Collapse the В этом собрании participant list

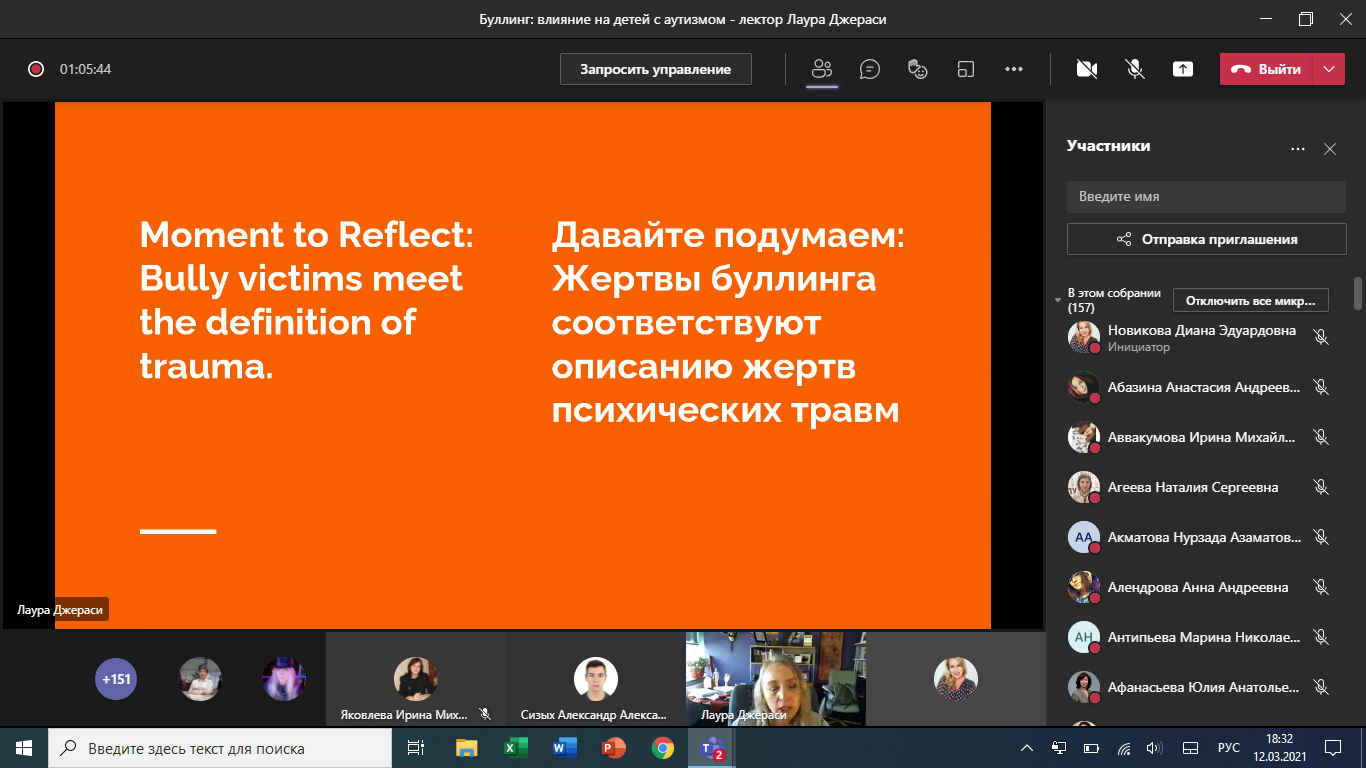[x=1058, y=300]
